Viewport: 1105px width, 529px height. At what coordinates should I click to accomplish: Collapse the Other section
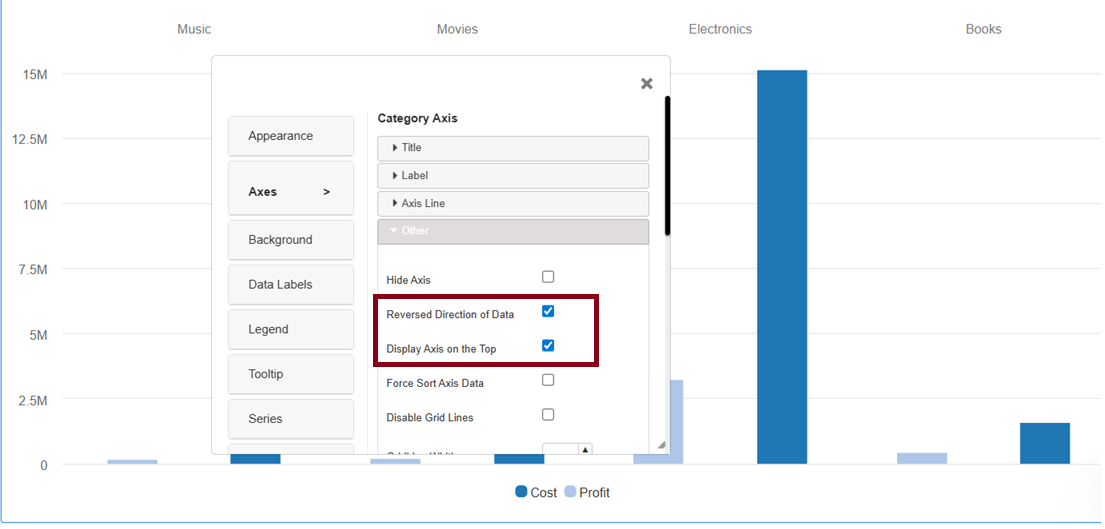[512, 231]
